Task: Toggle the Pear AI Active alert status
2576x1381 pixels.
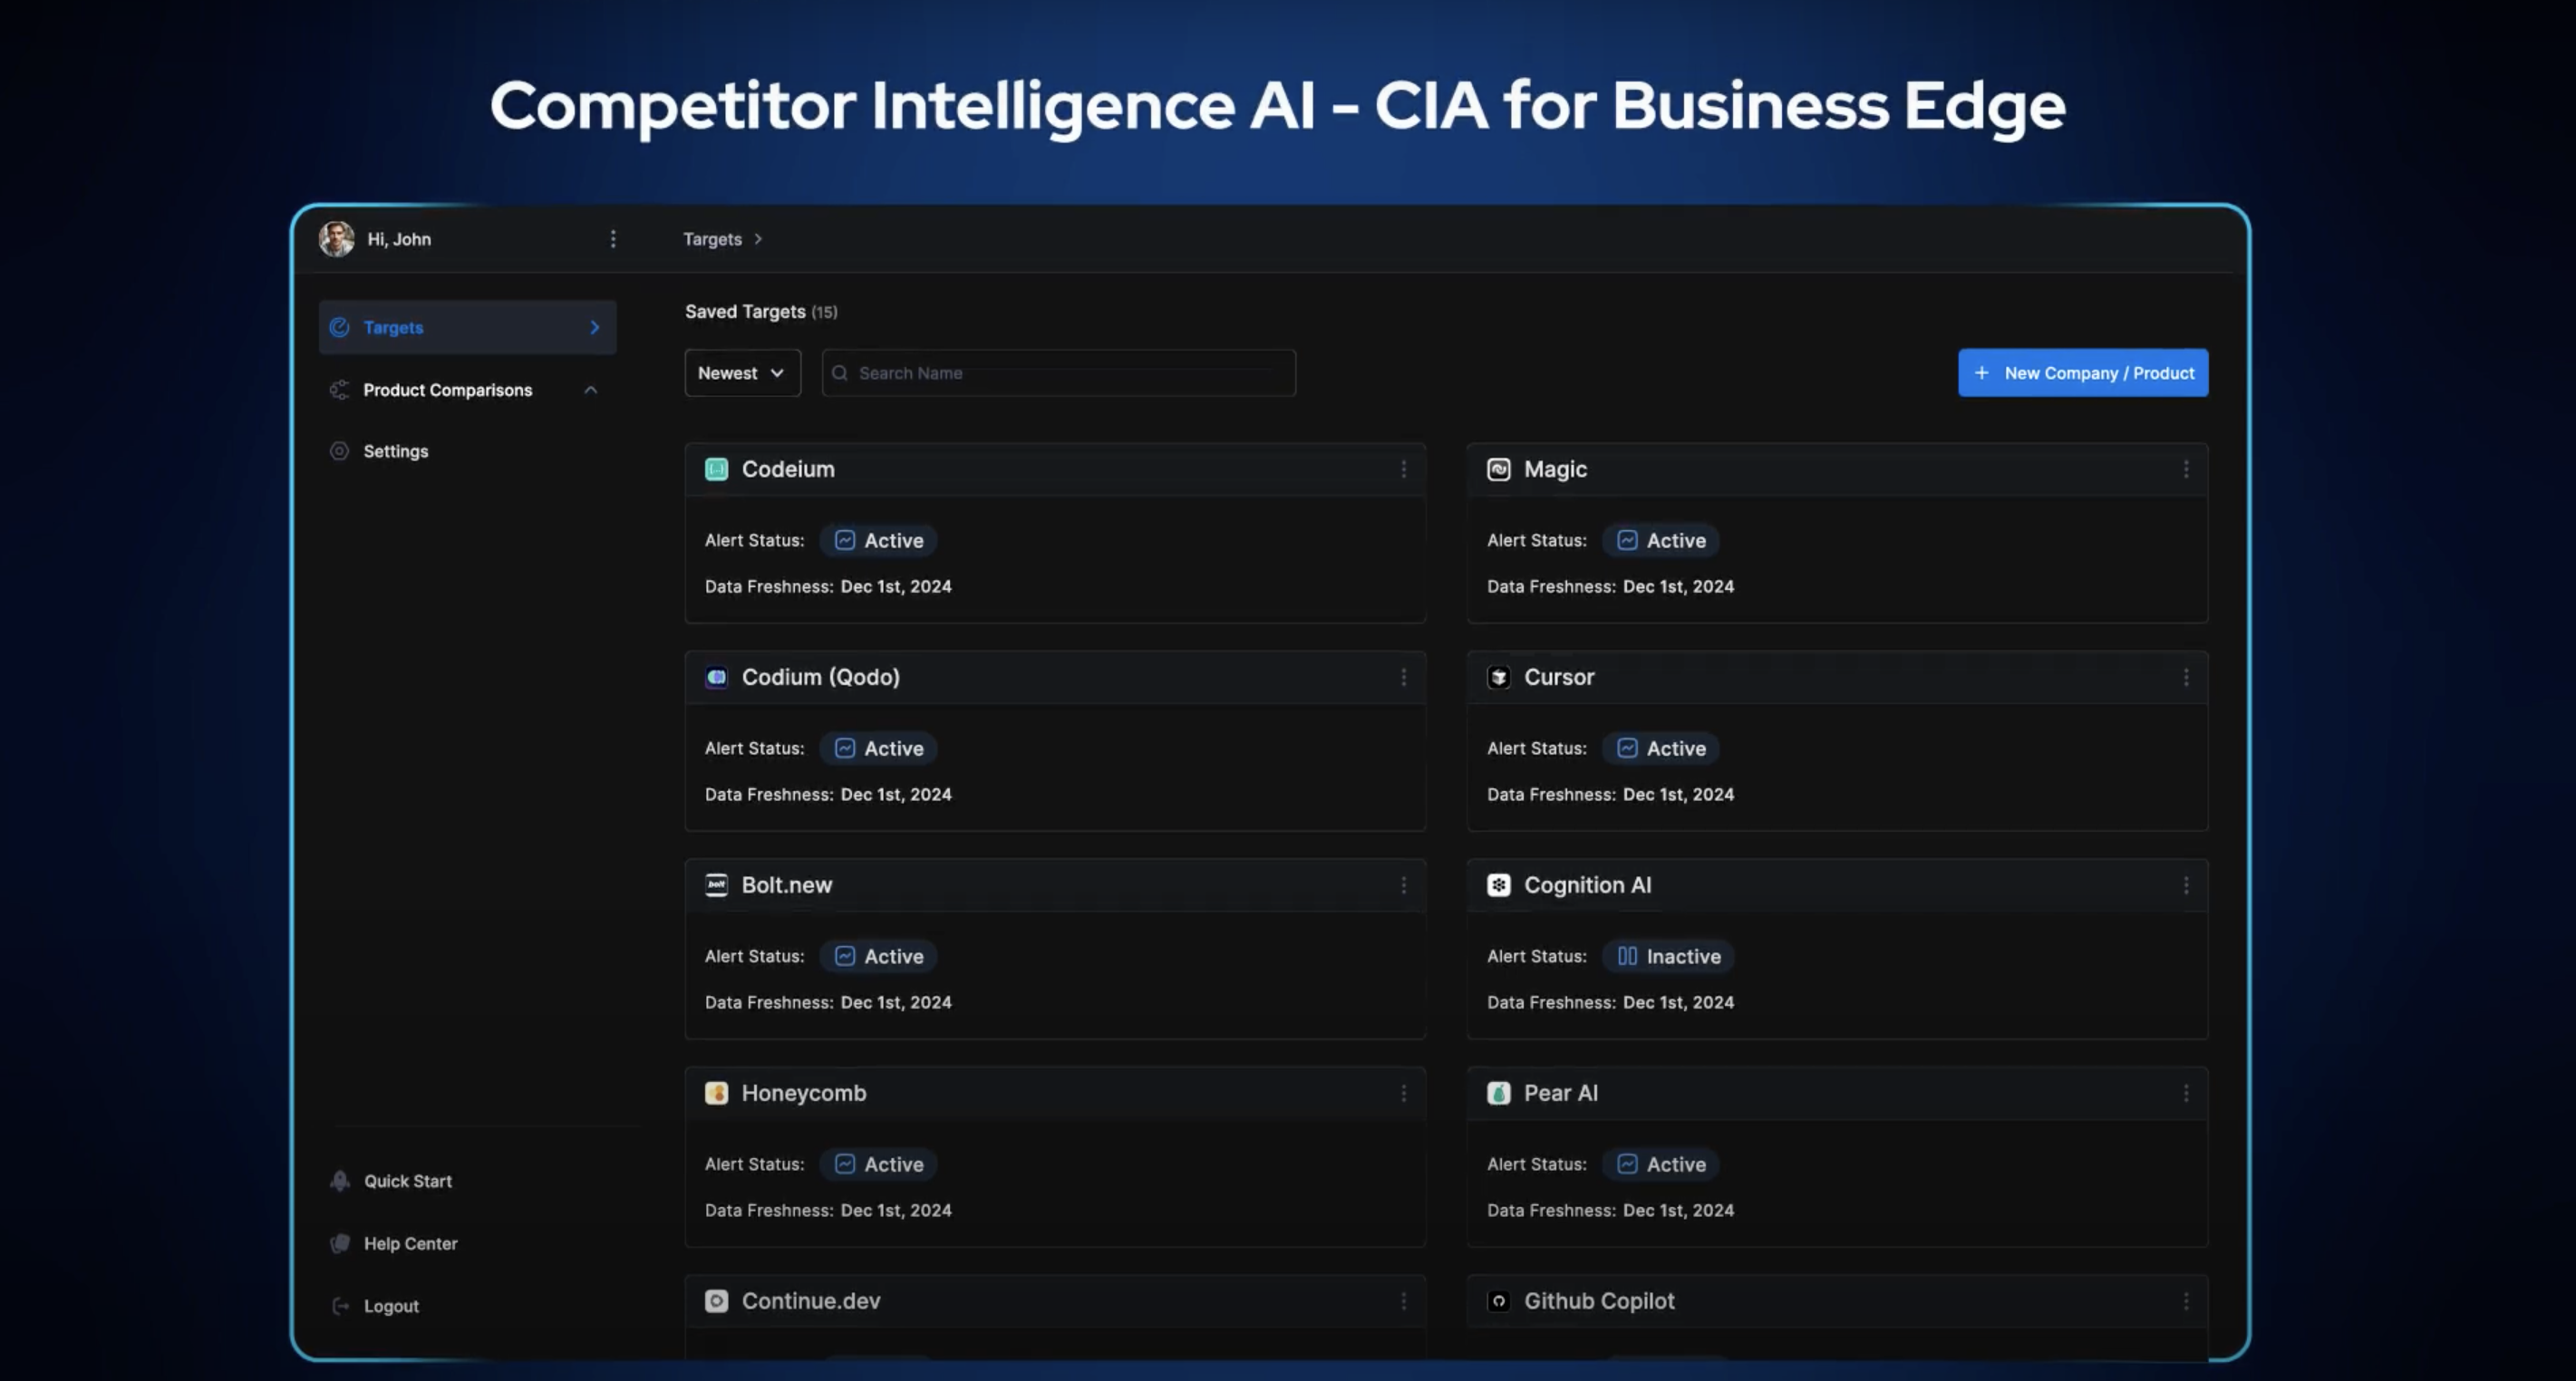Action: pos(1660,1164)
